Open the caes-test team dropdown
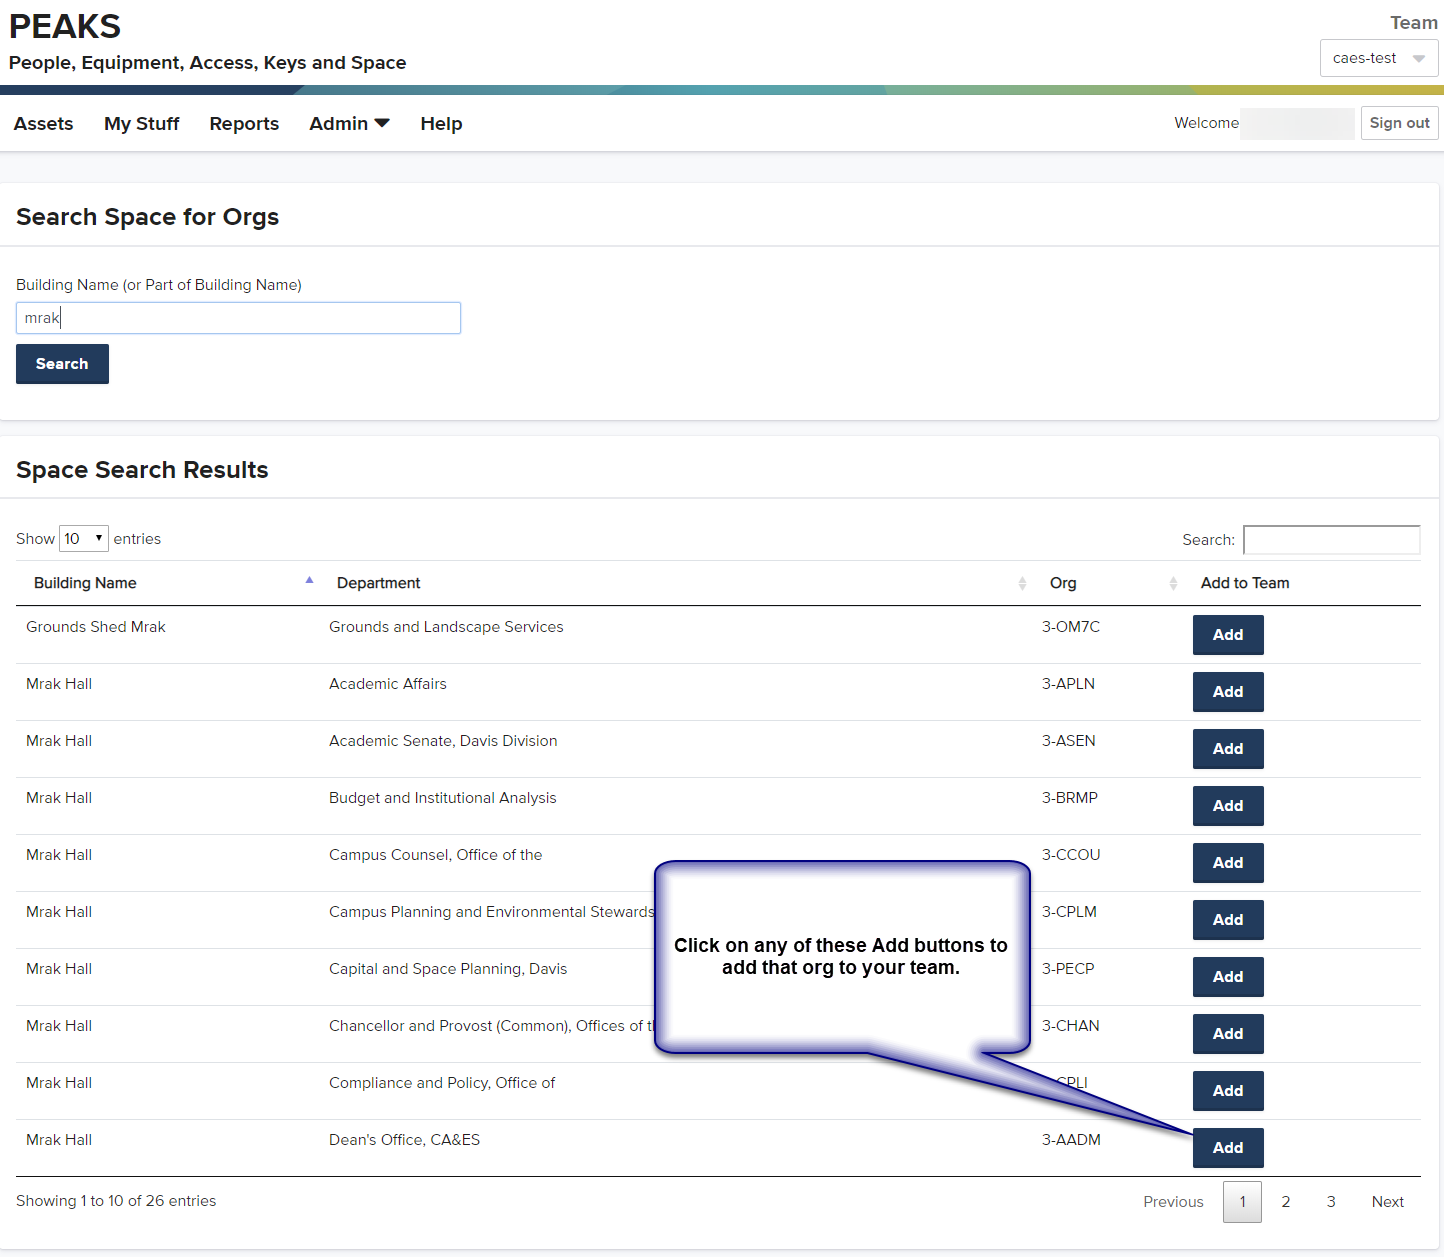1444x1257 pixels. click(x=1378, y=58)
